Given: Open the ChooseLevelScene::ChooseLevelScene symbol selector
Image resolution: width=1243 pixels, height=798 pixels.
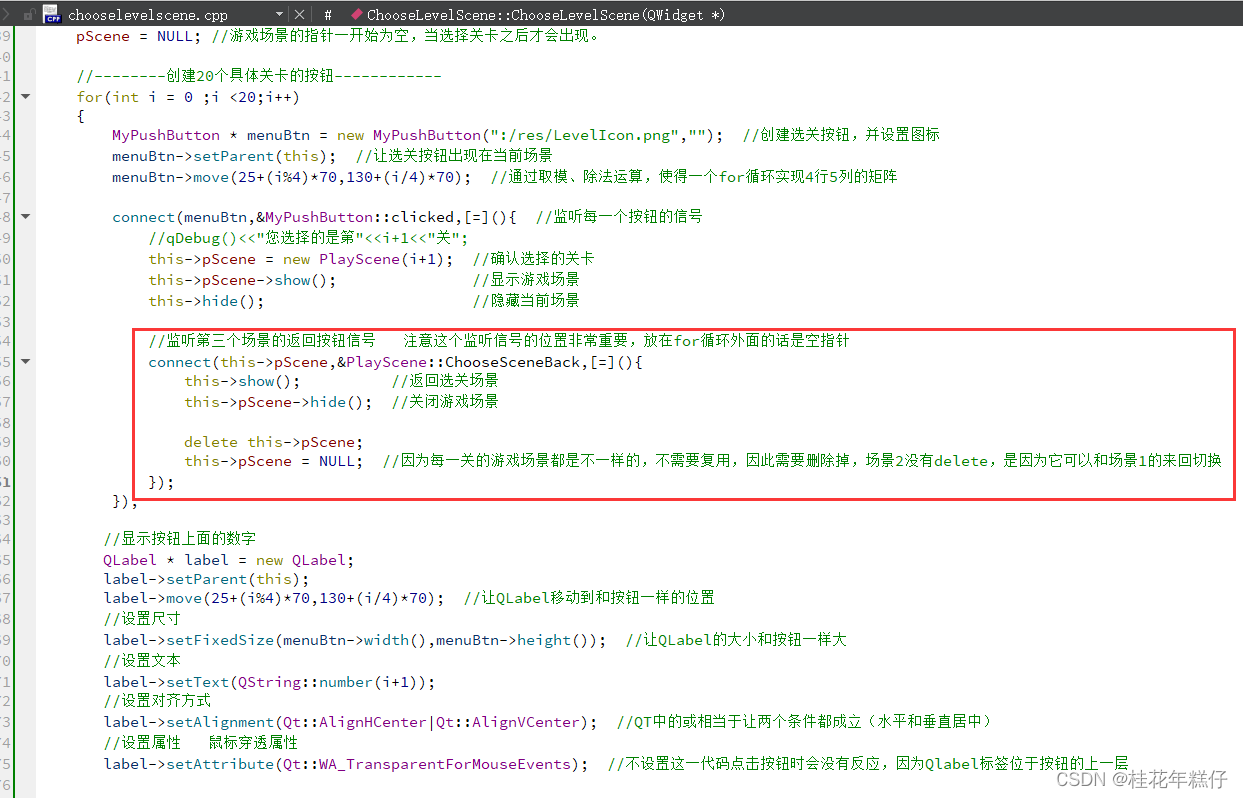Looking at the screenshot, I should pyautogui.click(x=546, y=15).
